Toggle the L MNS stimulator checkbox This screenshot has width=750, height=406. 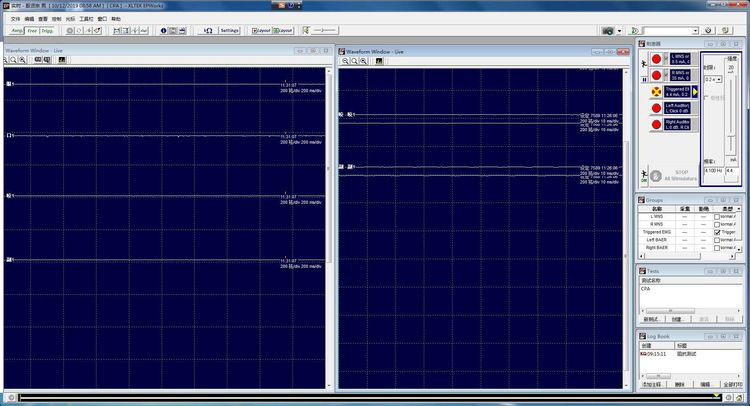coord(666,59)
